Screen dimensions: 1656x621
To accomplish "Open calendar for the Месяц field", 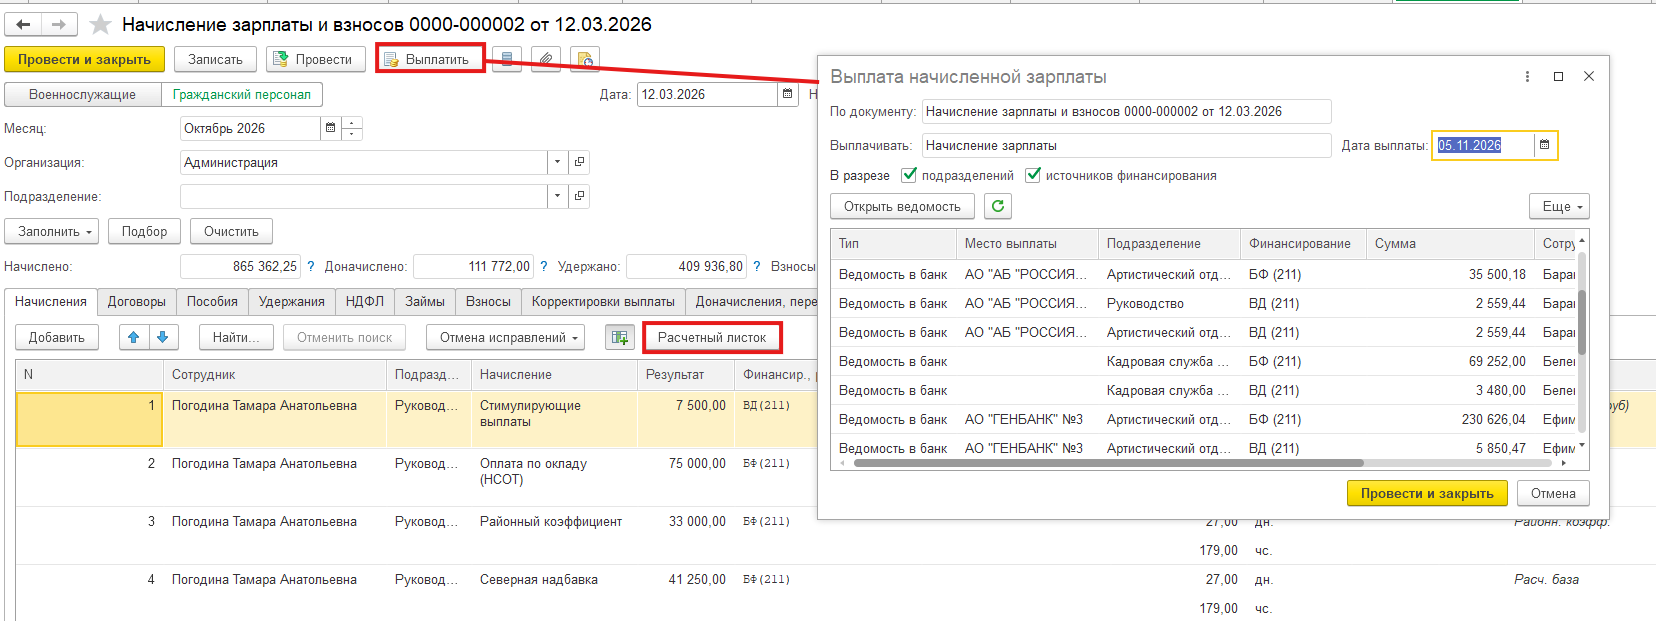I will click(330, 128).
